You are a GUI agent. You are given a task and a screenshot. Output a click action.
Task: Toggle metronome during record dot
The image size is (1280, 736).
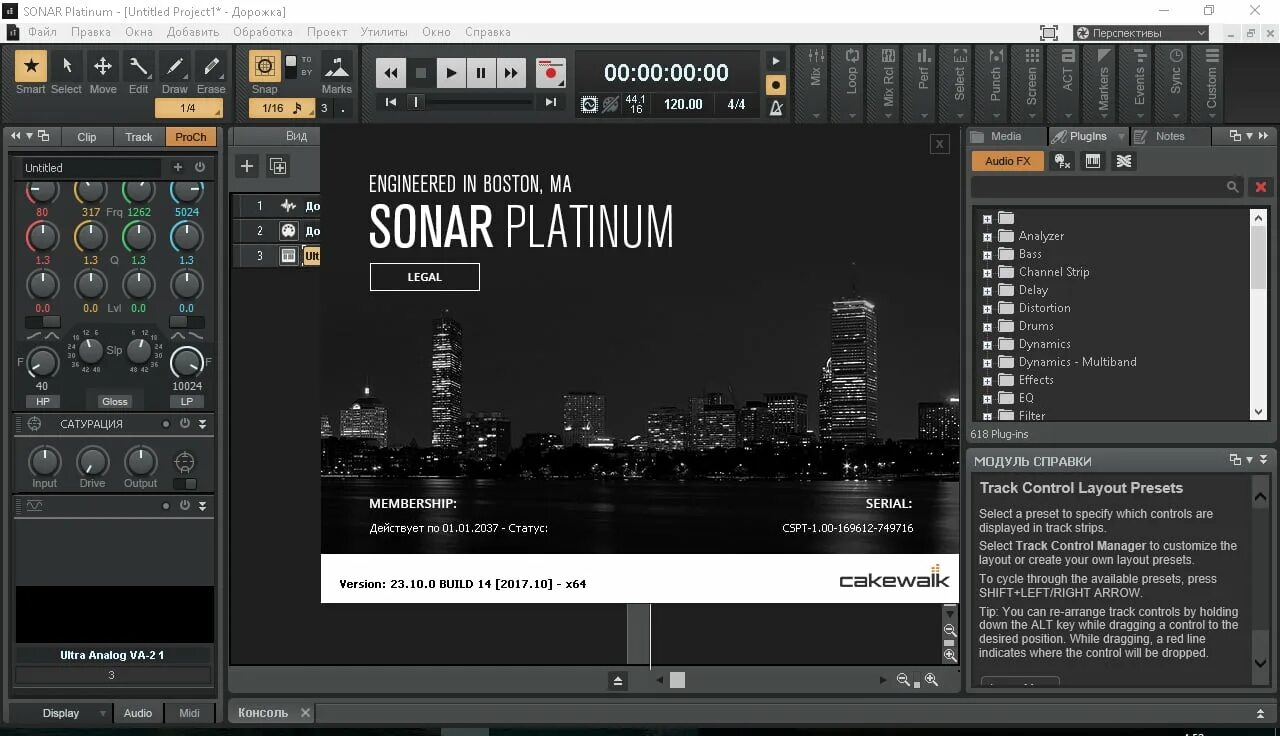coord(775,85)
